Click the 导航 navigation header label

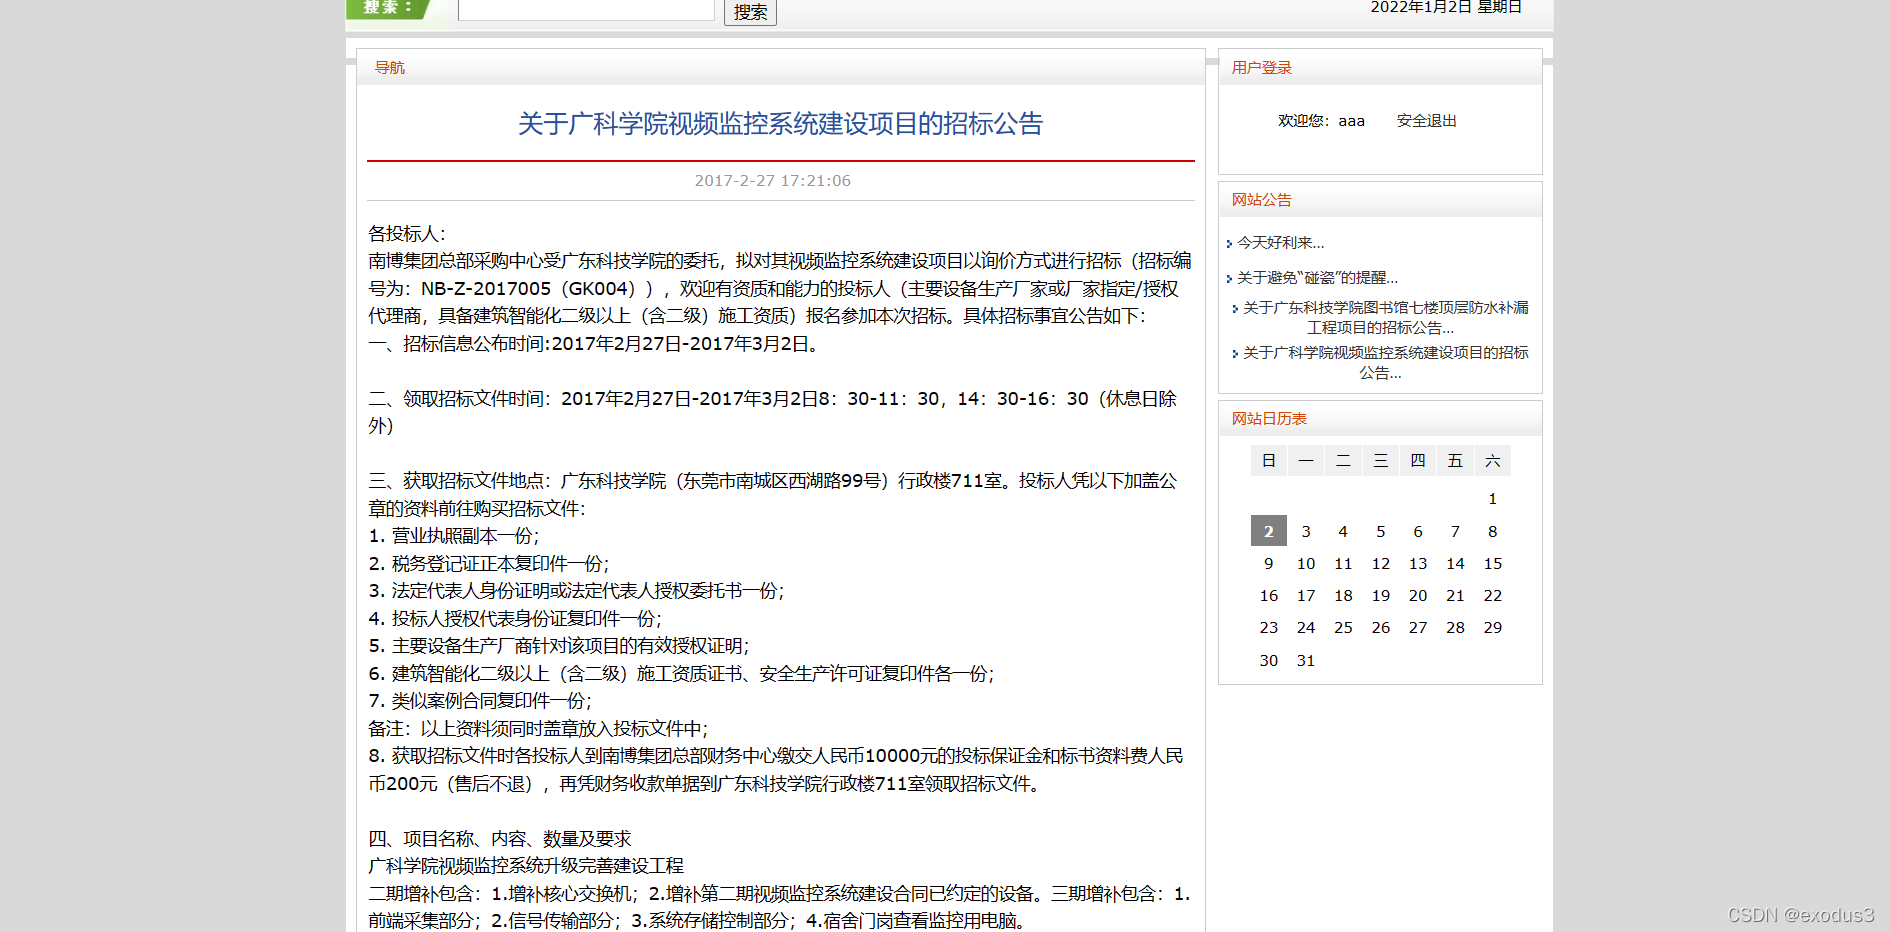click(390, 68)
